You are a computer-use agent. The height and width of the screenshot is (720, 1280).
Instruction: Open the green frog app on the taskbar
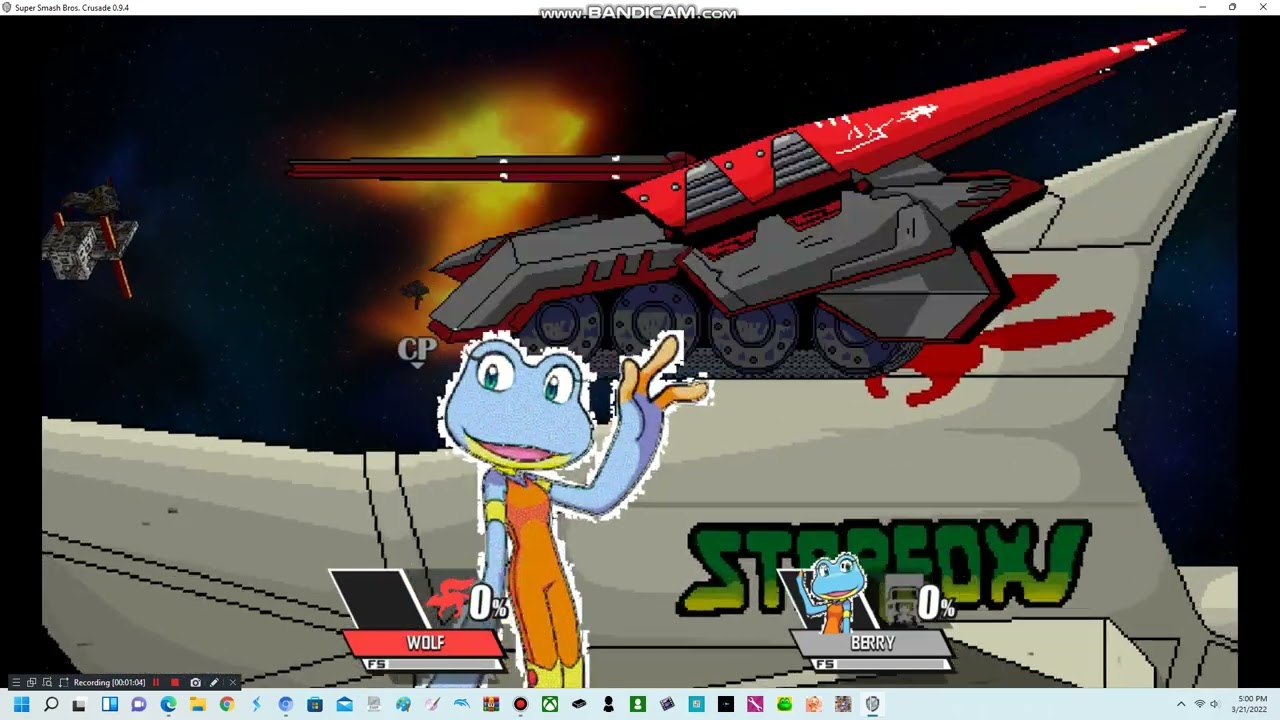pos(785,705)
